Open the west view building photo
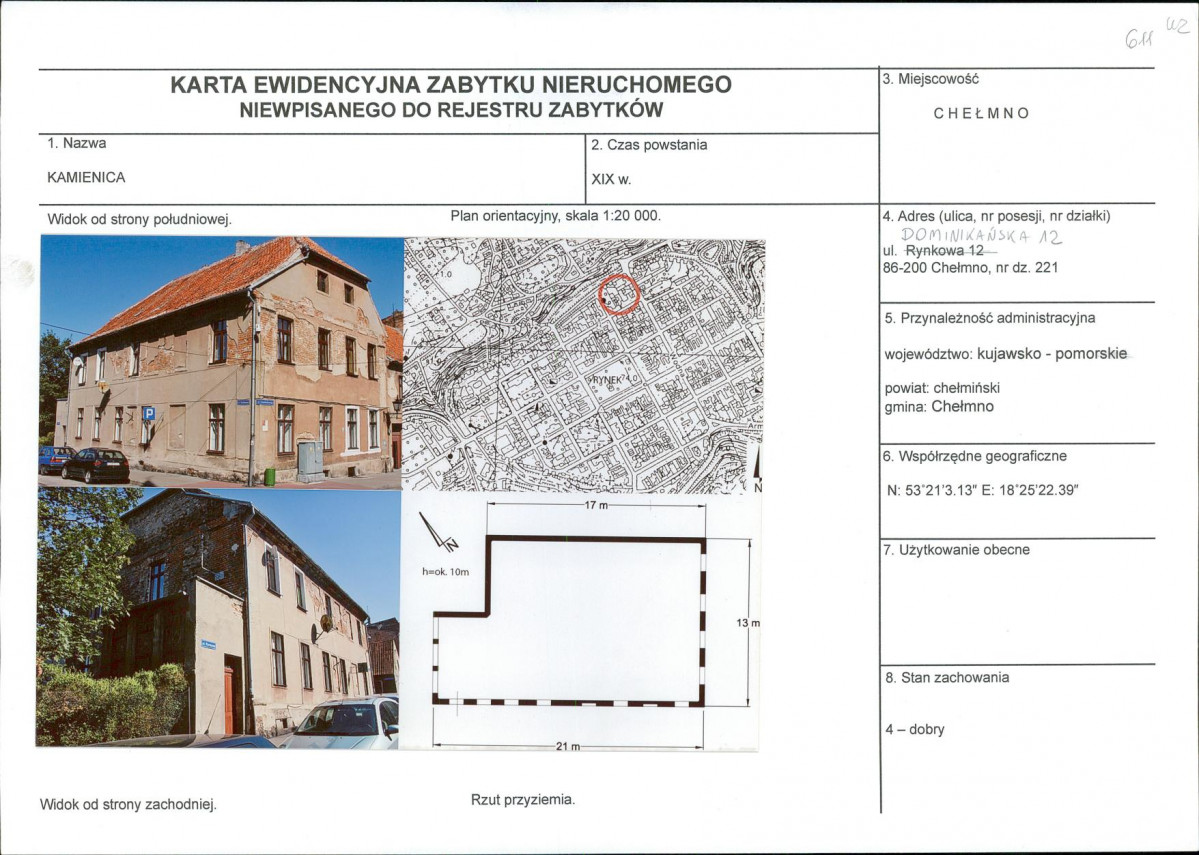1199x855 pixels. click(219, 618)
